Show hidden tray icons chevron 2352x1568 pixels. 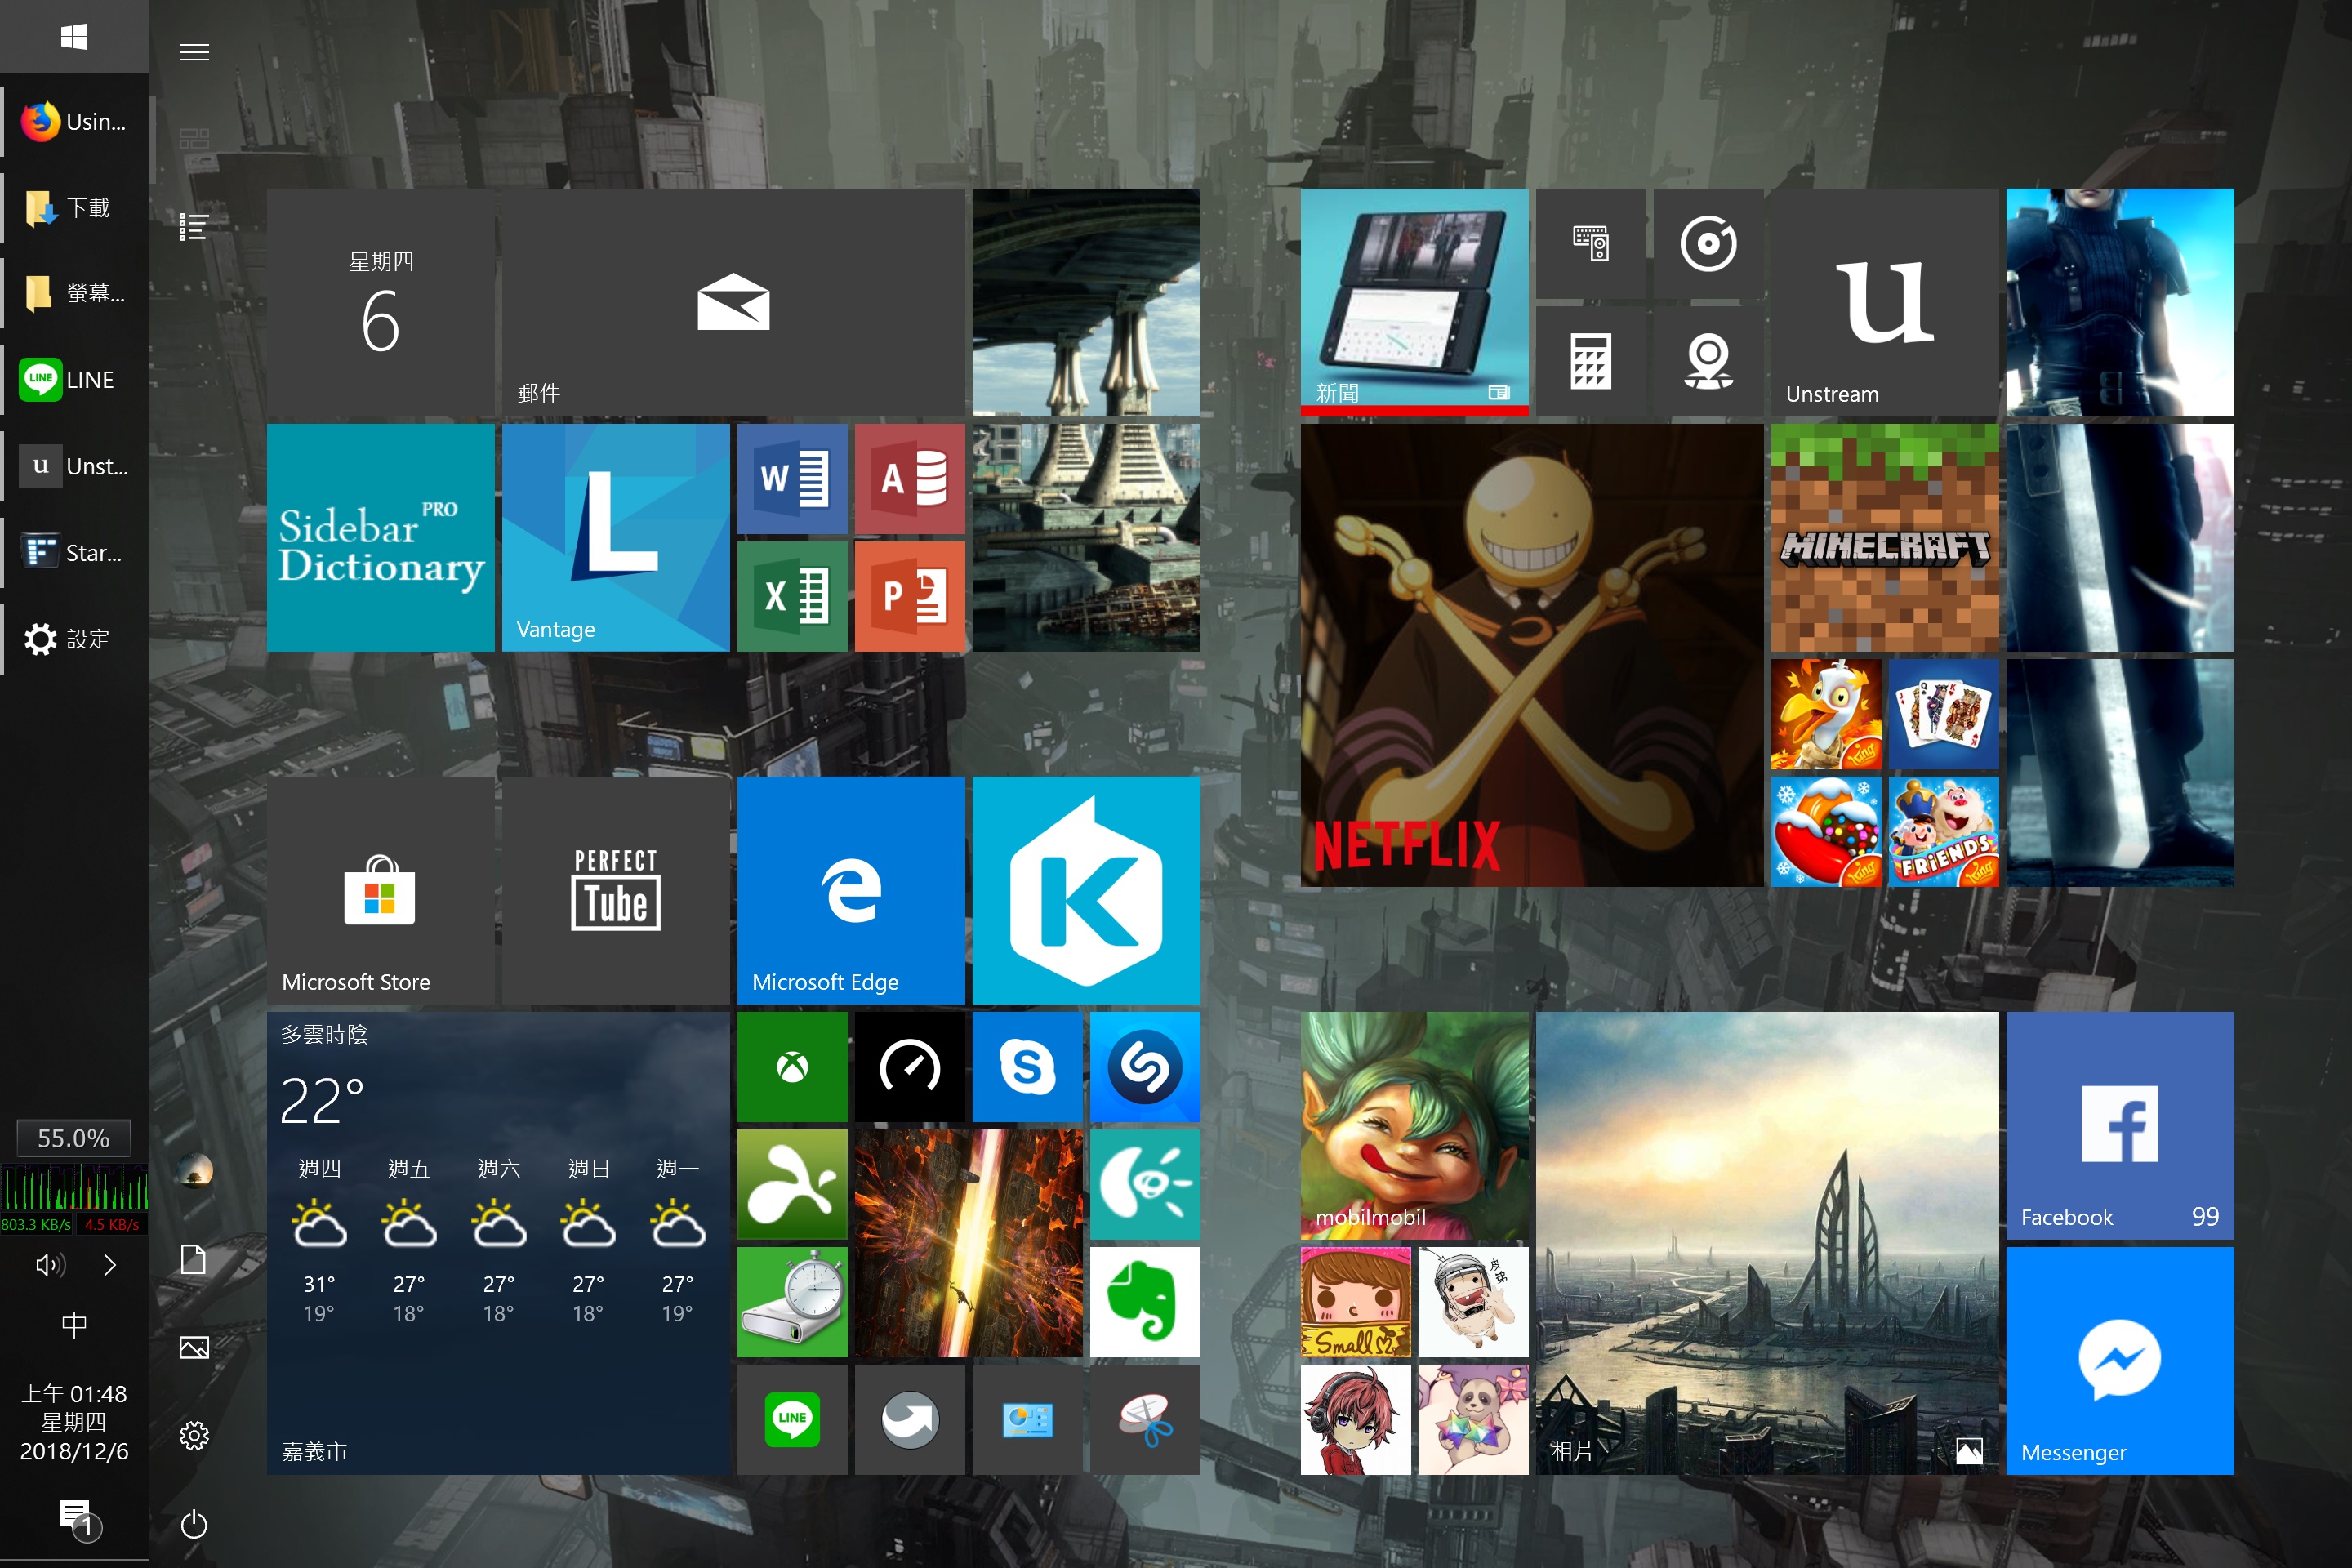(x=110, y=1265)
